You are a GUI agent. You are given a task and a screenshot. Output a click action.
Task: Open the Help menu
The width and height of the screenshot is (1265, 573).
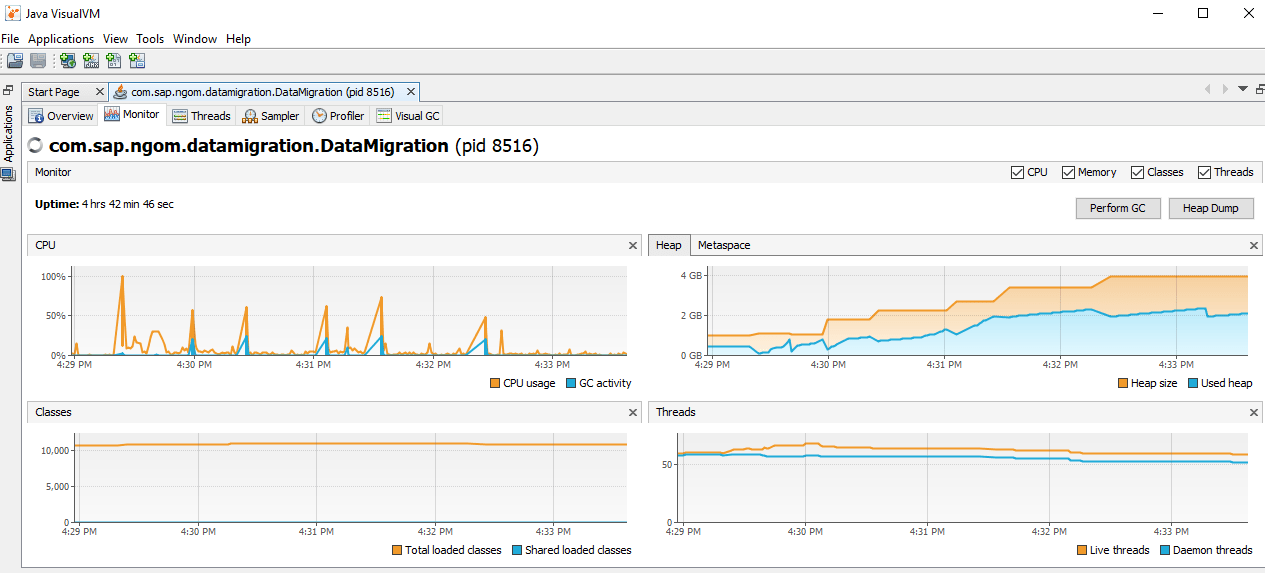(238, 39)
